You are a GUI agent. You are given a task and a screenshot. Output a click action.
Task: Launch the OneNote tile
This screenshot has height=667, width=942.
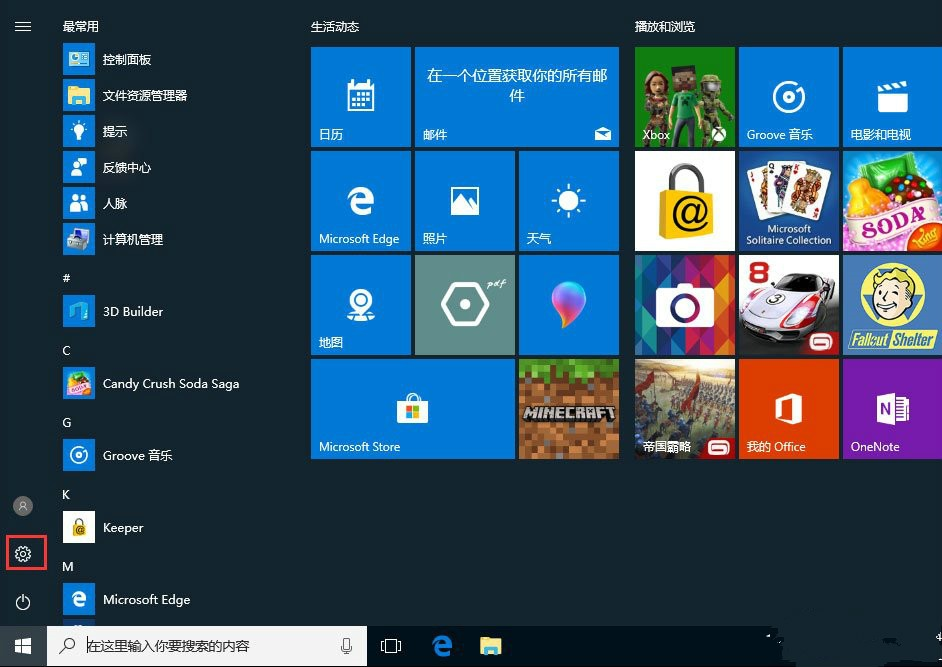pos(891,408)
